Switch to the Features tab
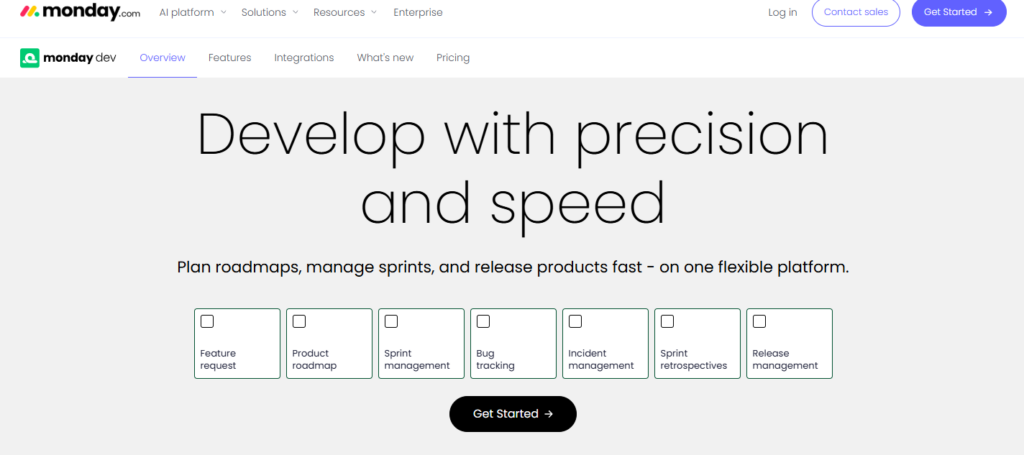The height and width of the screenshot is (455, 1024). tap(230, 57)
